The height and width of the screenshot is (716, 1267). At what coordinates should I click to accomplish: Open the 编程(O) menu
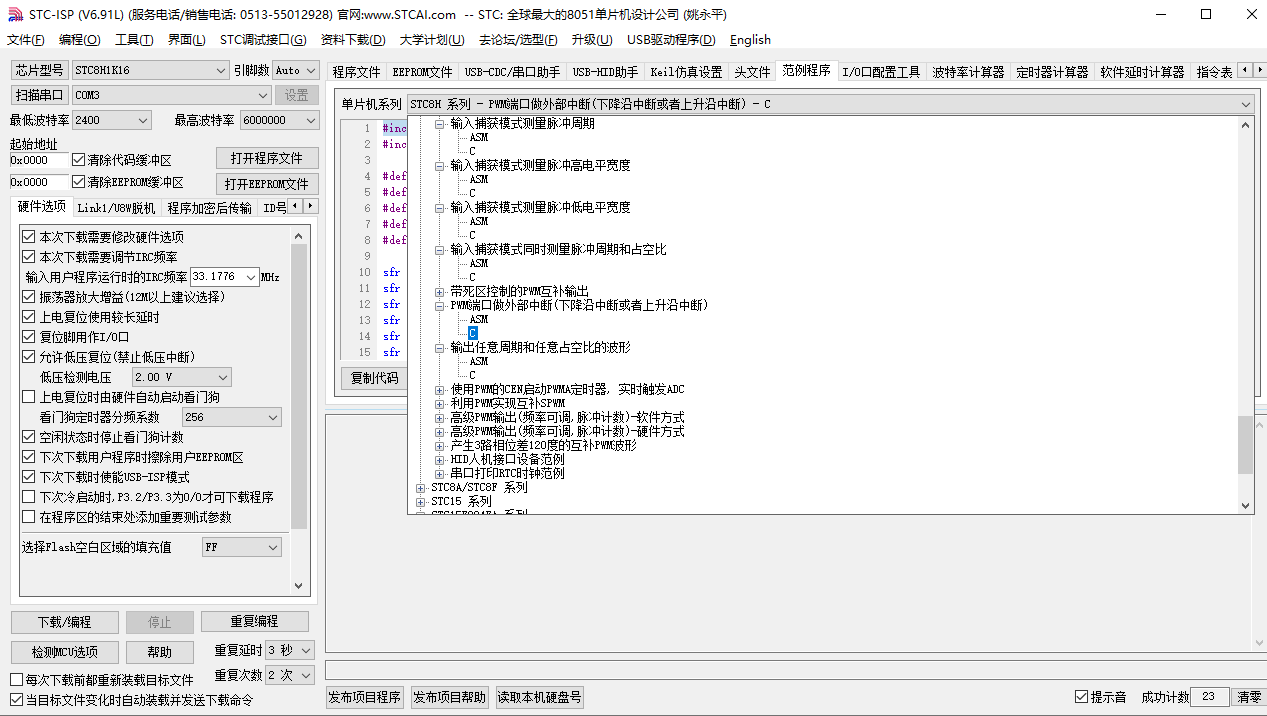80,40
